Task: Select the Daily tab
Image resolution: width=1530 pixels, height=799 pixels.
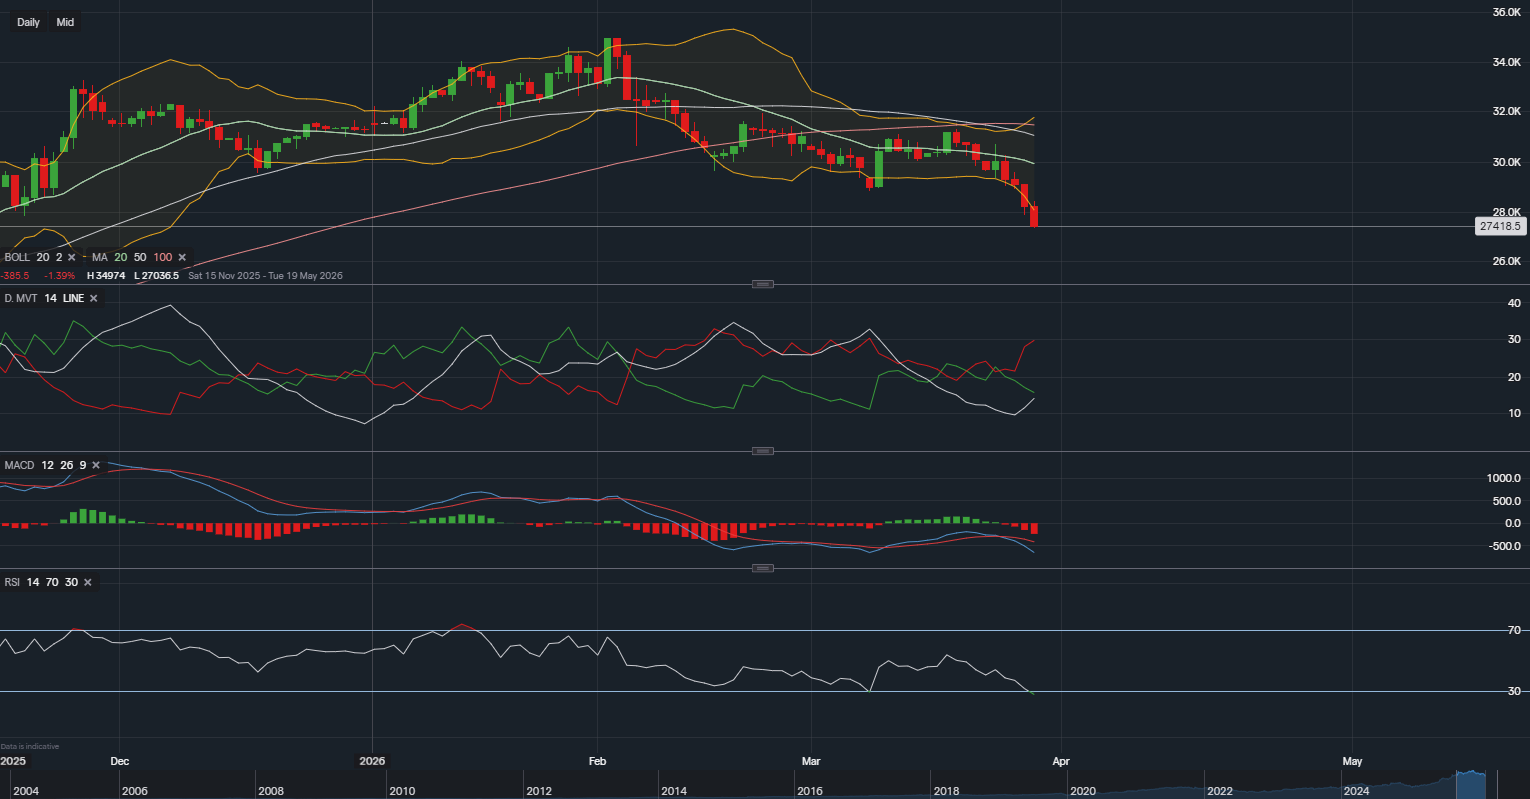Action: (28, 21)
